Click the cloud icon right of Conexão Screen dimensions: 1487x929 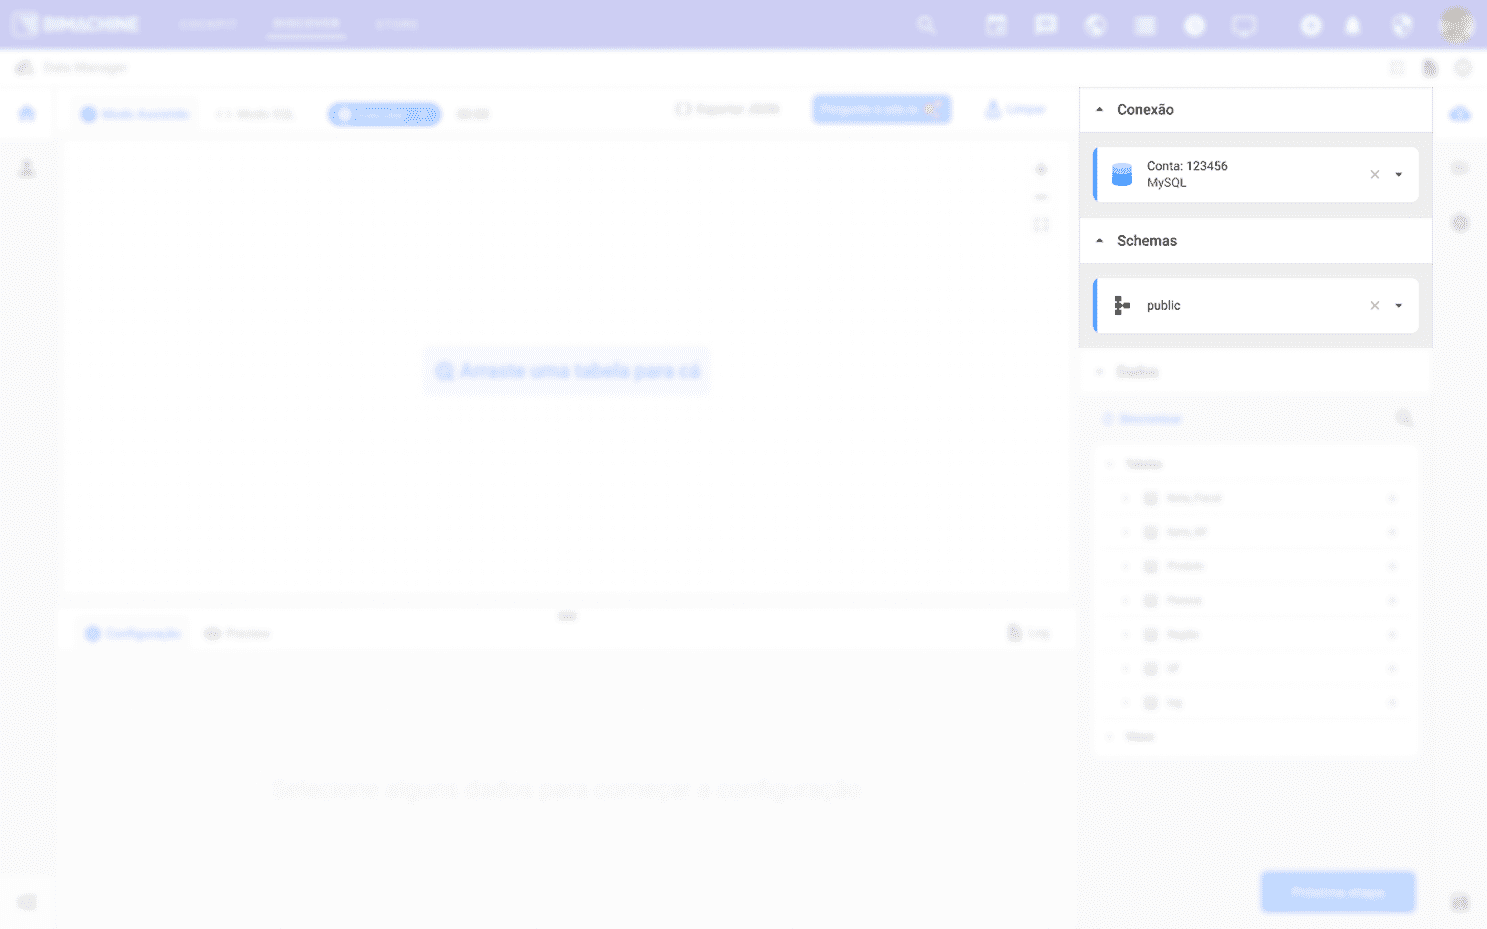(x=1460, y=114)
